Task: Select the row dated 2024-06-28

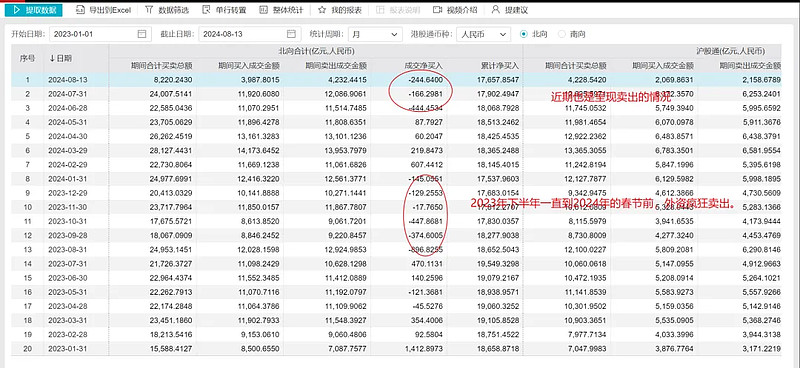Action: pos(396,108)
